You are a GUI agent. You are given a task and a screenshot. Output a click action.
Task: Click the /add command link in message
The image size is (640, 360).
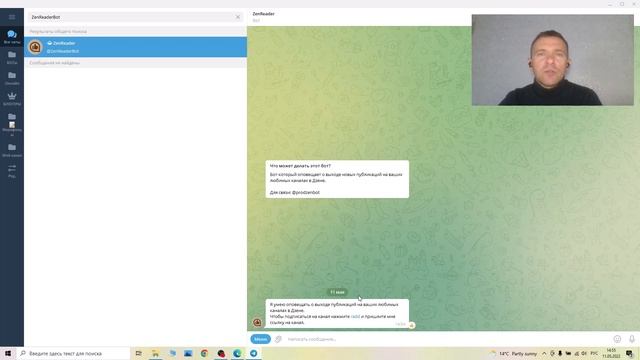click(x=355, y=316)
